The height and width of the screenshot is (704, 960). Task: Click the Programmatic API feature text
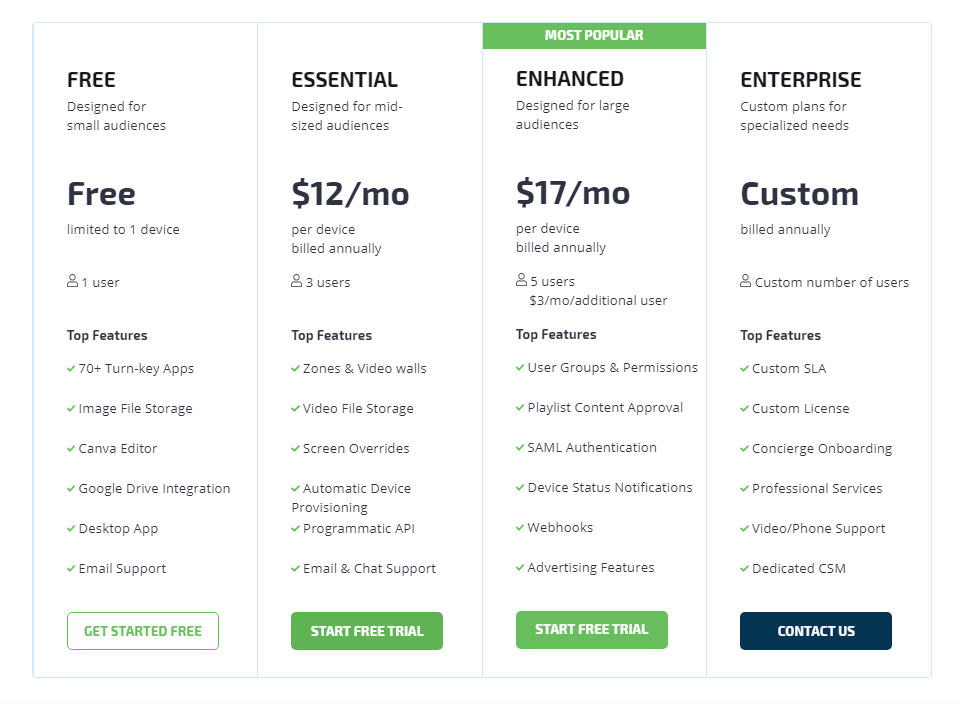point(358,528)
